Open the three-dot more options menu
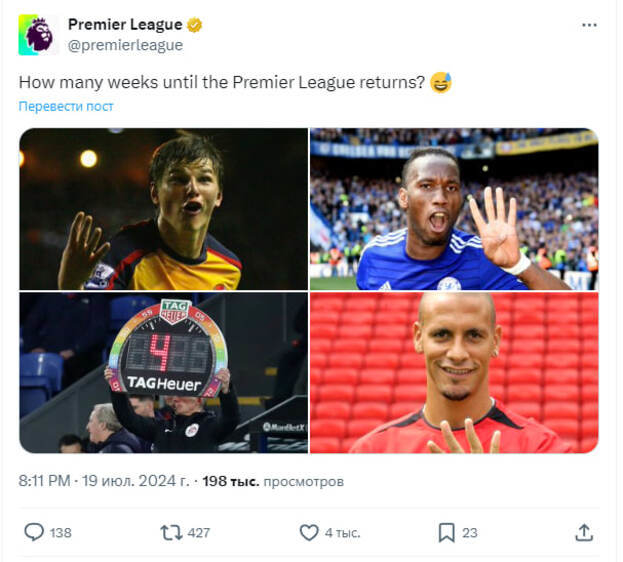Screen dimensions: 623x562 [x=589, y=25]
